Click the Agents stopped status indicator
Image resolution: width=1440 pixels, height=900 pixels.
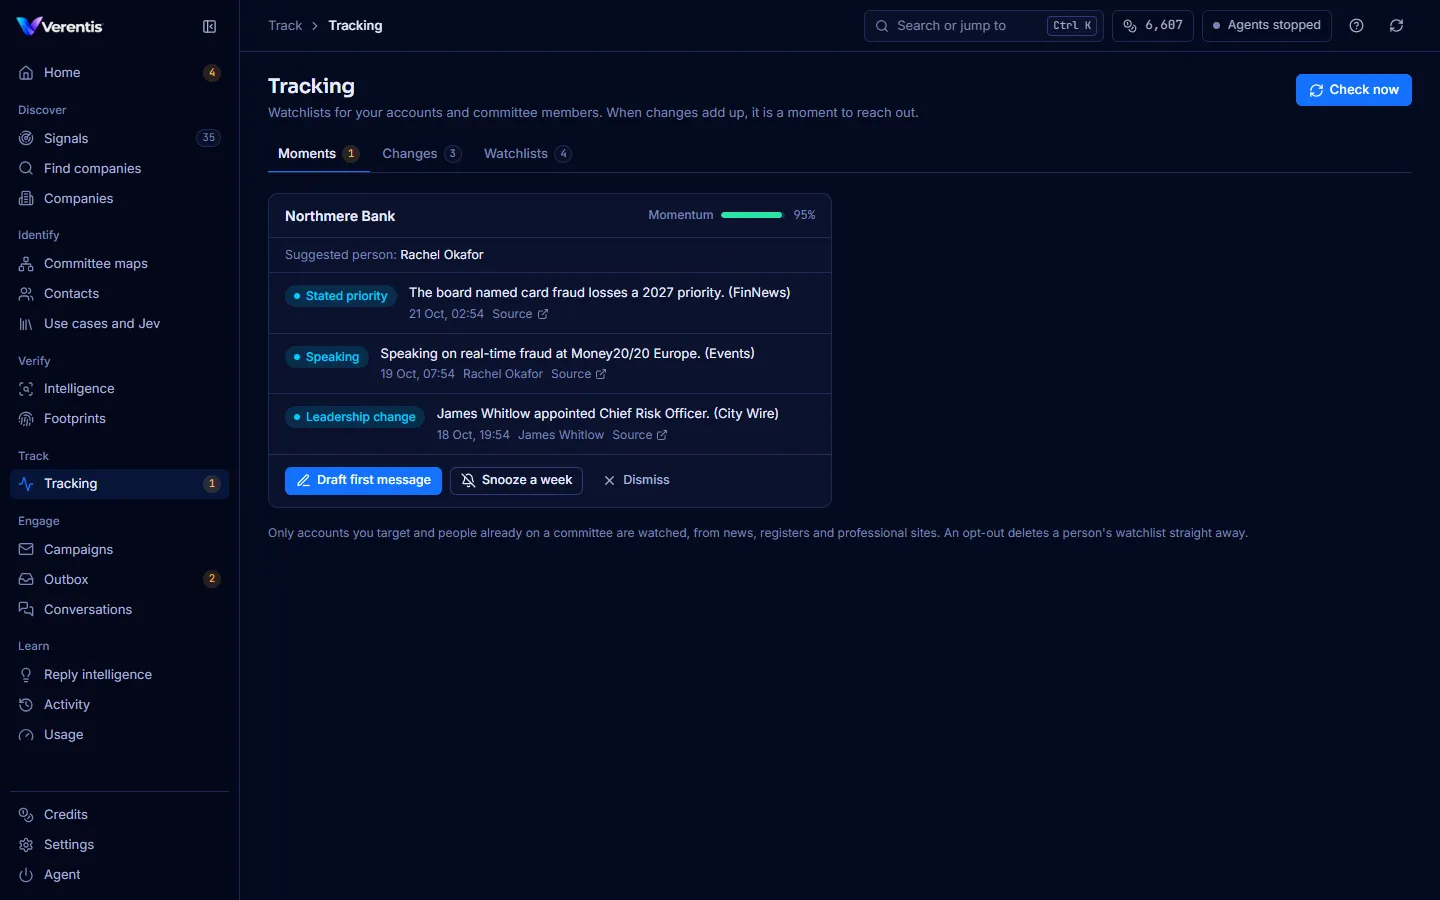tap(1267, 26)
